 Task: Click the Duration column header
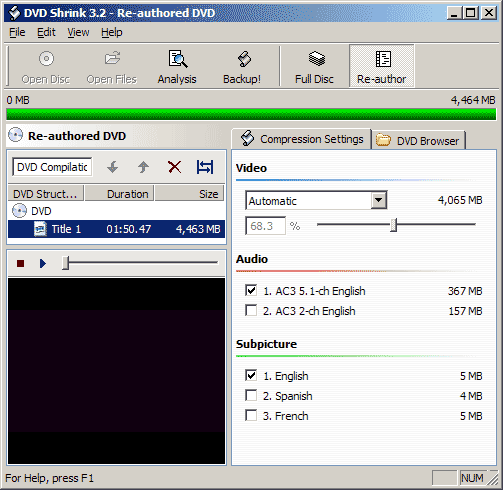(x=119, y=194)
